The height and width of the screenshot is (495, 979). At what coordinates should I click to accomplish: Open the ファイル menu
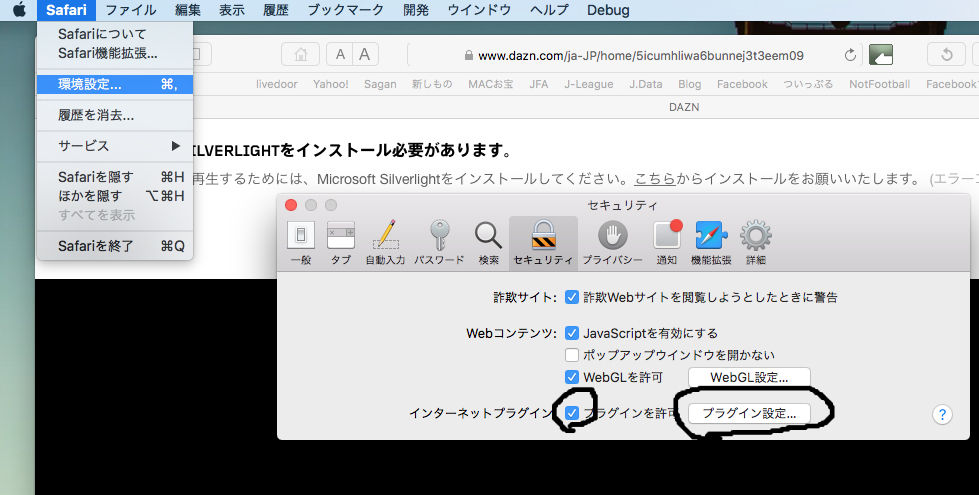[130, 10]
